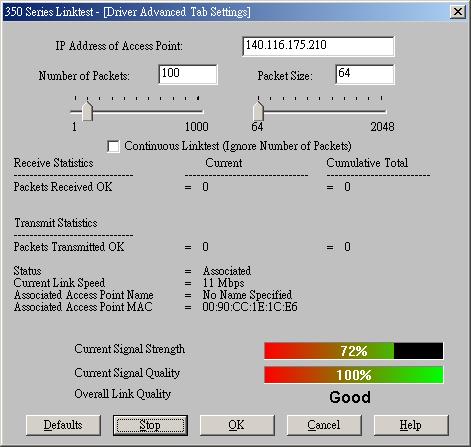Click the '1000' maximum packets label
The image size is (471, 447).
[x=197, y=127]
